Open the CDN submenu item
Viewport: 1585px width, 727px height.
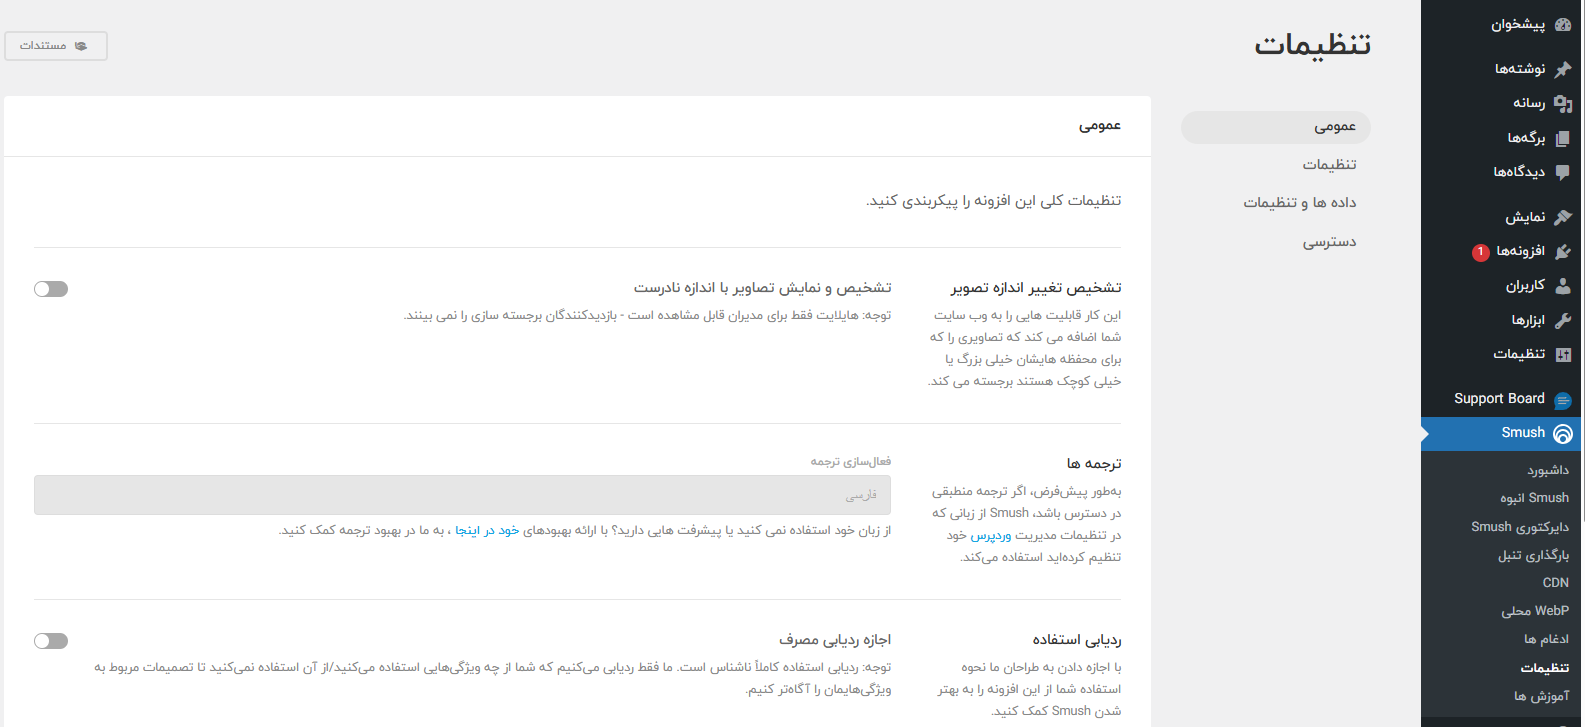pos(1556,583)
